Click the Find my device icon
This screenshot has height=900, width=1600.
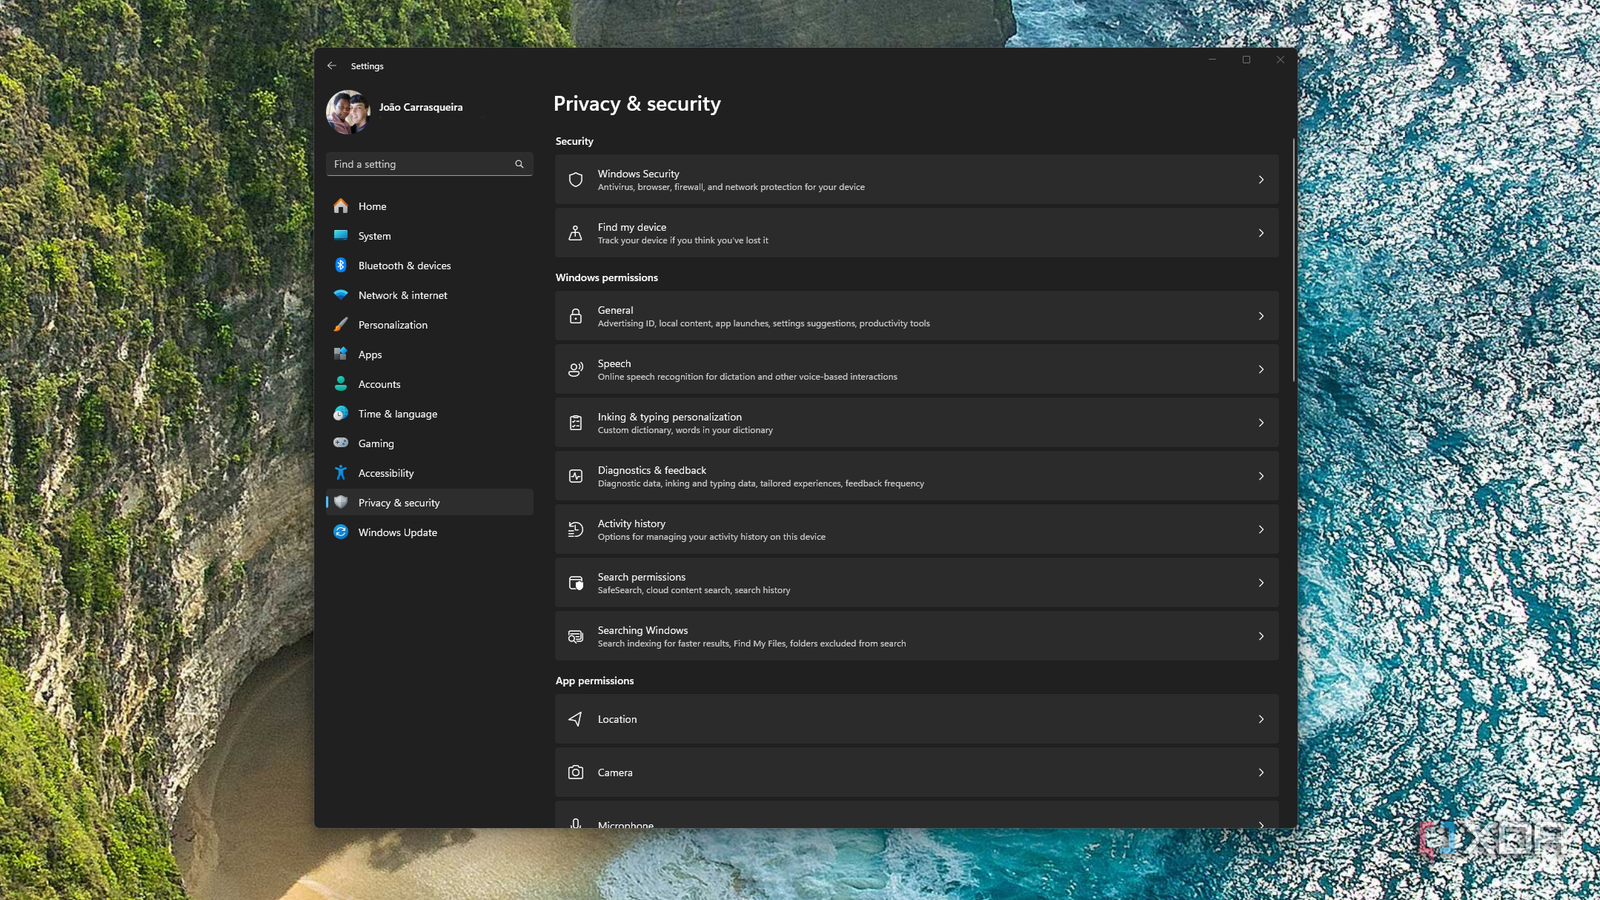pos(575,233)
